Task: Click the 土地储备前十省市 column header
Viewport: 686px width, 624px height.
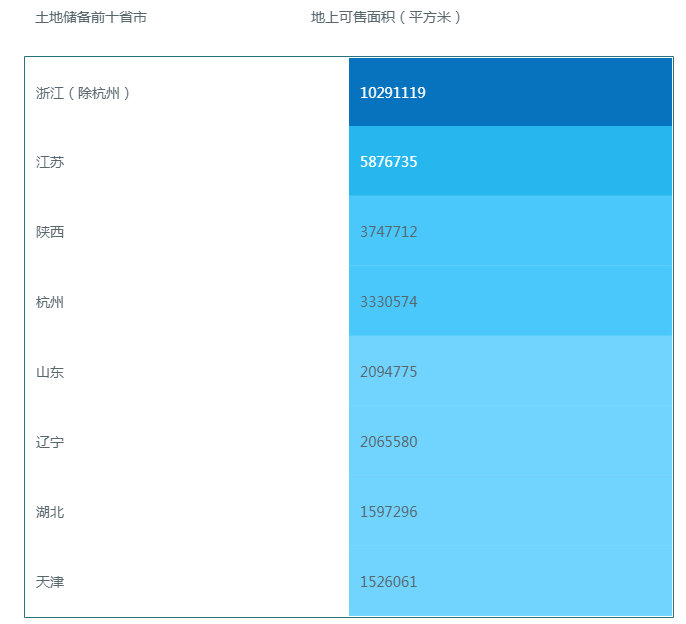Action: [91, 17]
